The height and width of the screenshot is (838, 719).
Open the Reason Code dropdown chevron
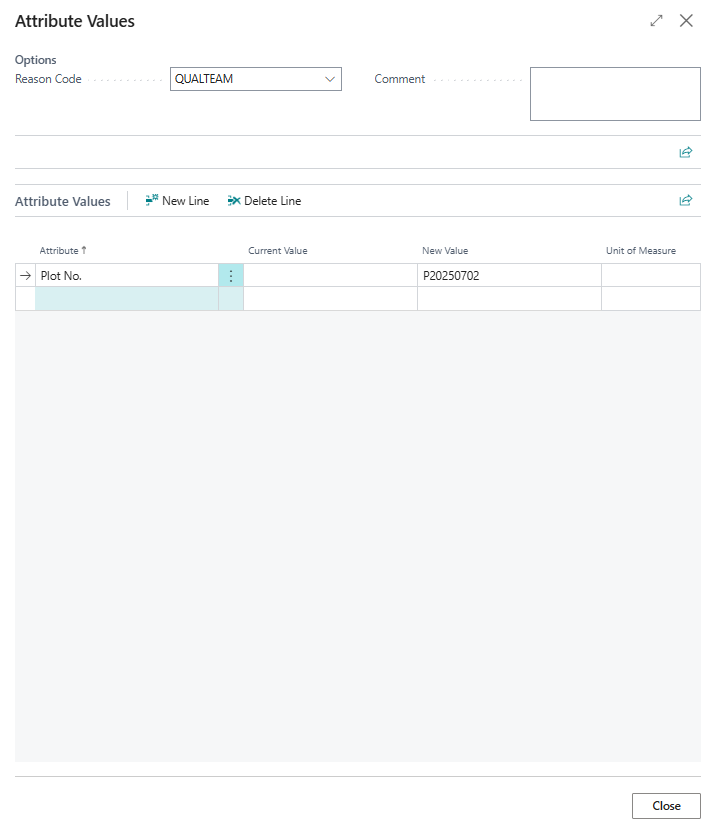point(329,79)
